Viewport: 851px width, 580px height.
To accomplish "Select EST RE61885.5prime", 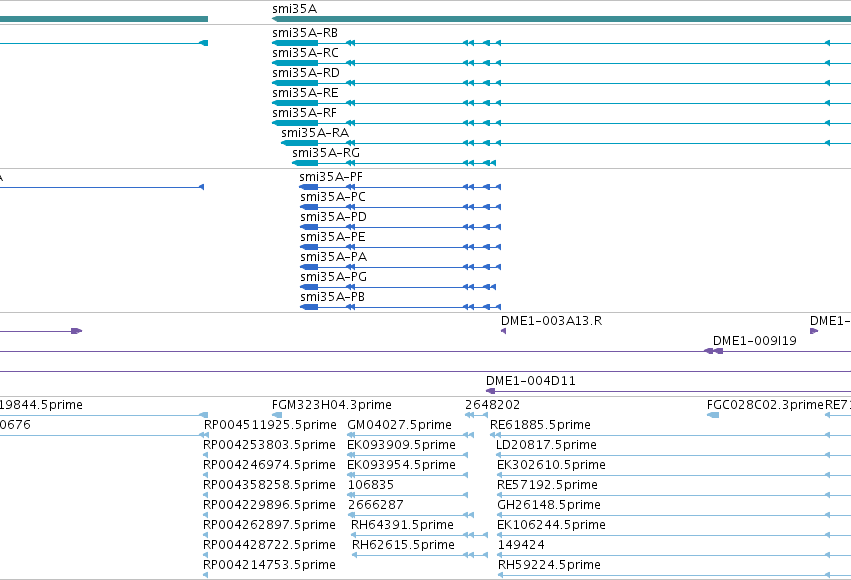I will point(541,425).
